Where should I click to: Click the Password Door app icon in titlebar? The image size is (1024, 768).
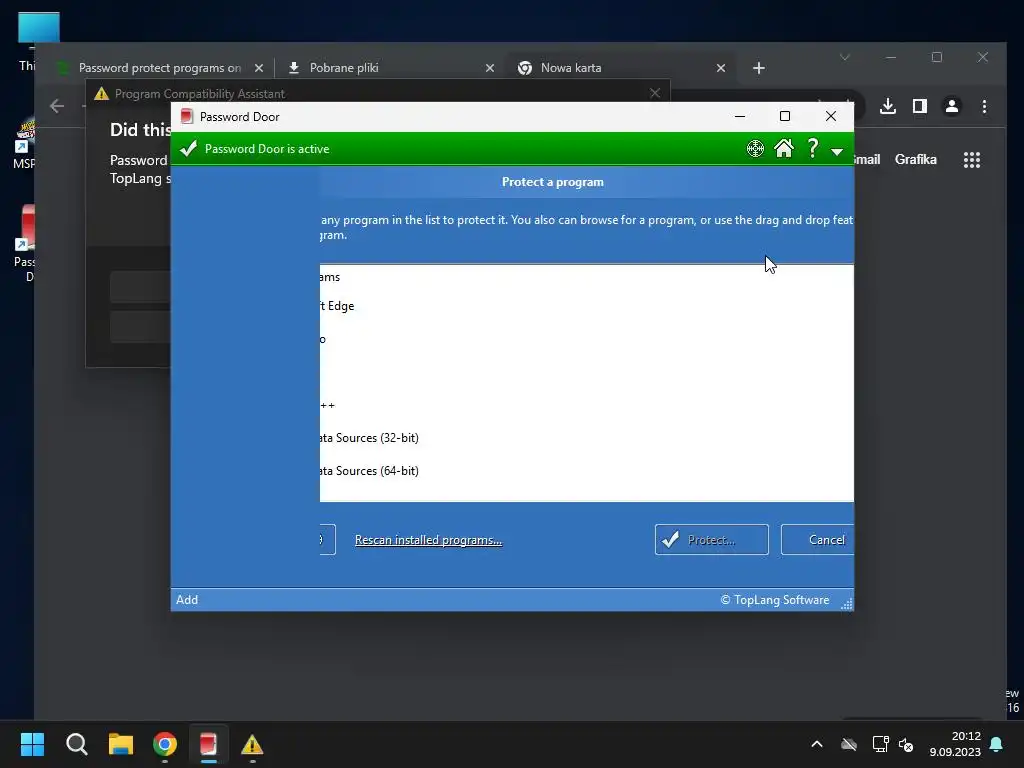tap(187, 116)
